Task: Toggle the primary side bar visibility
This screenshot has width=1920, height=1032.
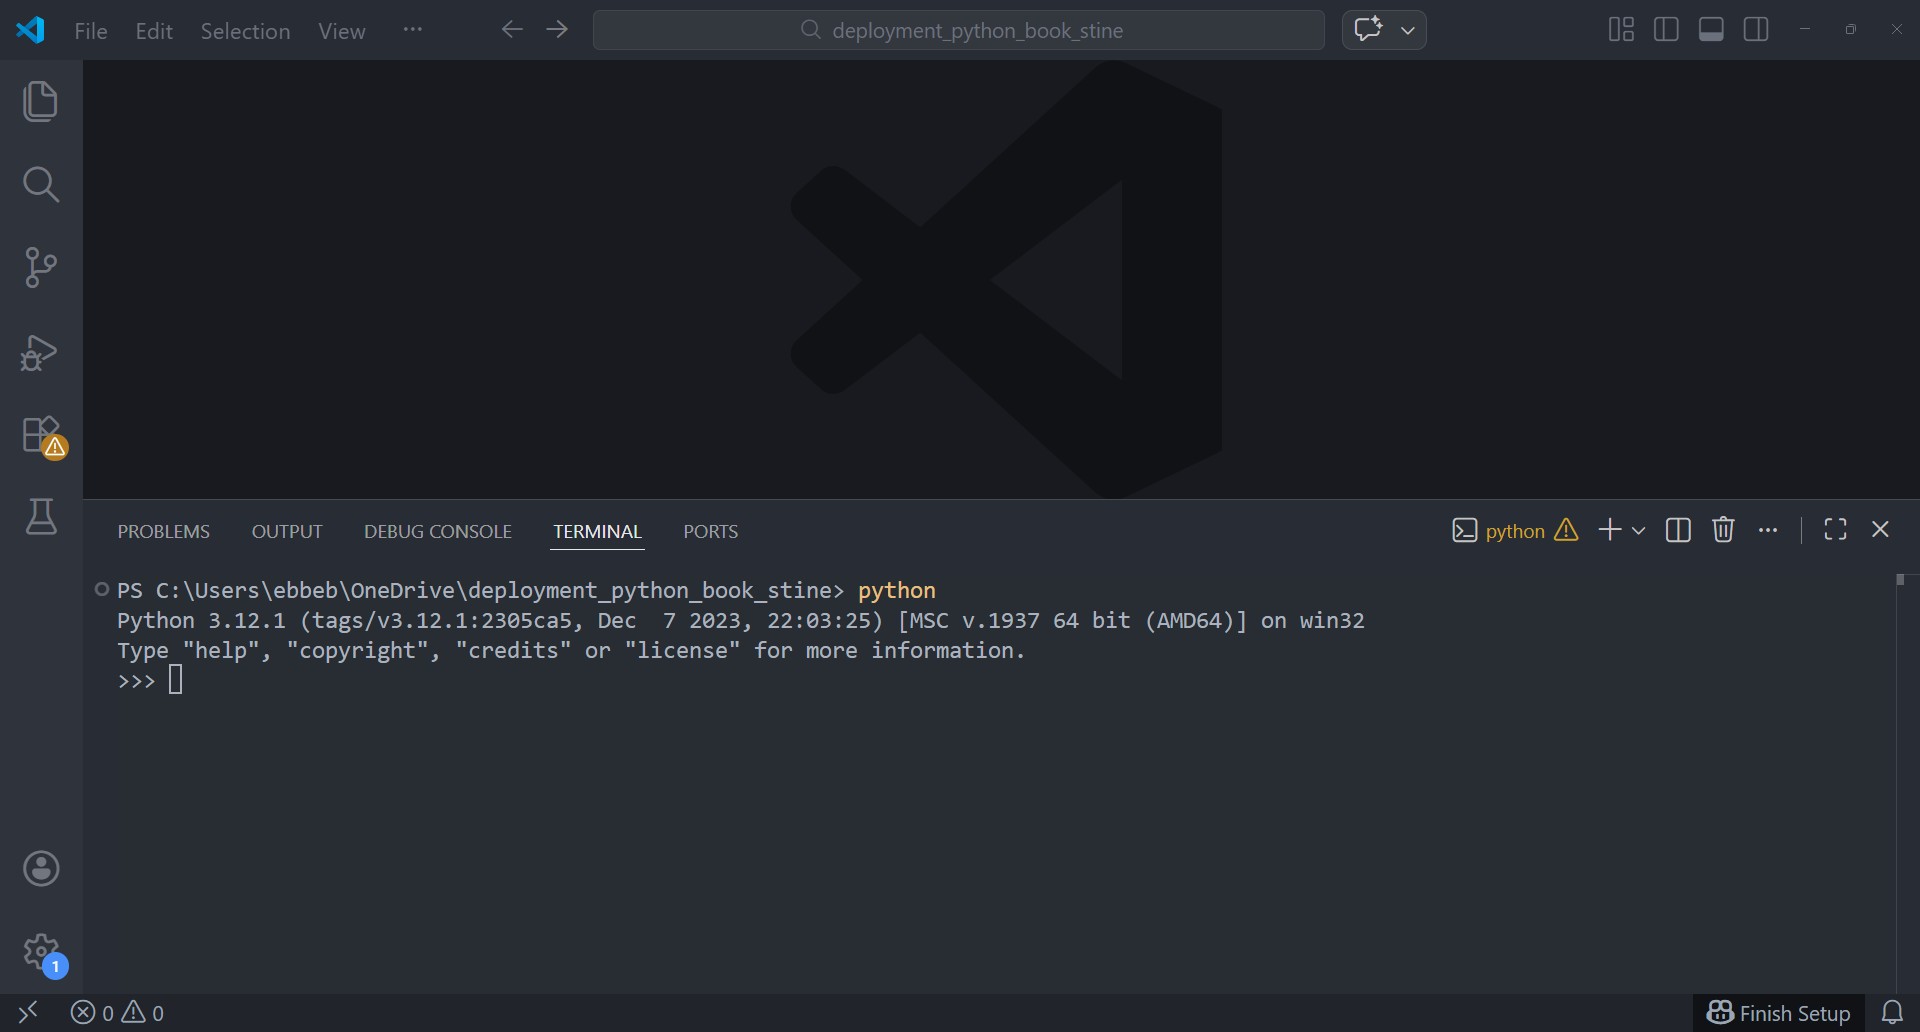Action: tap(1666, 30)
